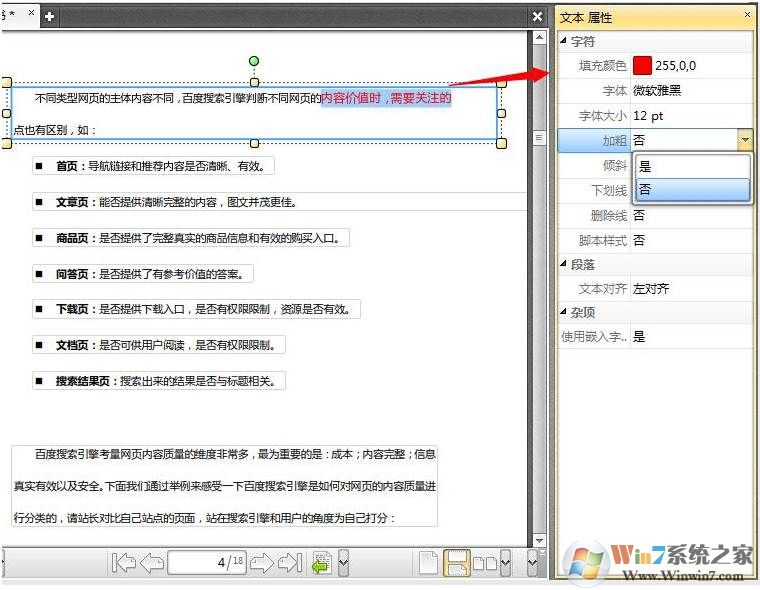The width and height of the screenshot is (760, 590).
Task: Go to the previous page
Action: 152,563
